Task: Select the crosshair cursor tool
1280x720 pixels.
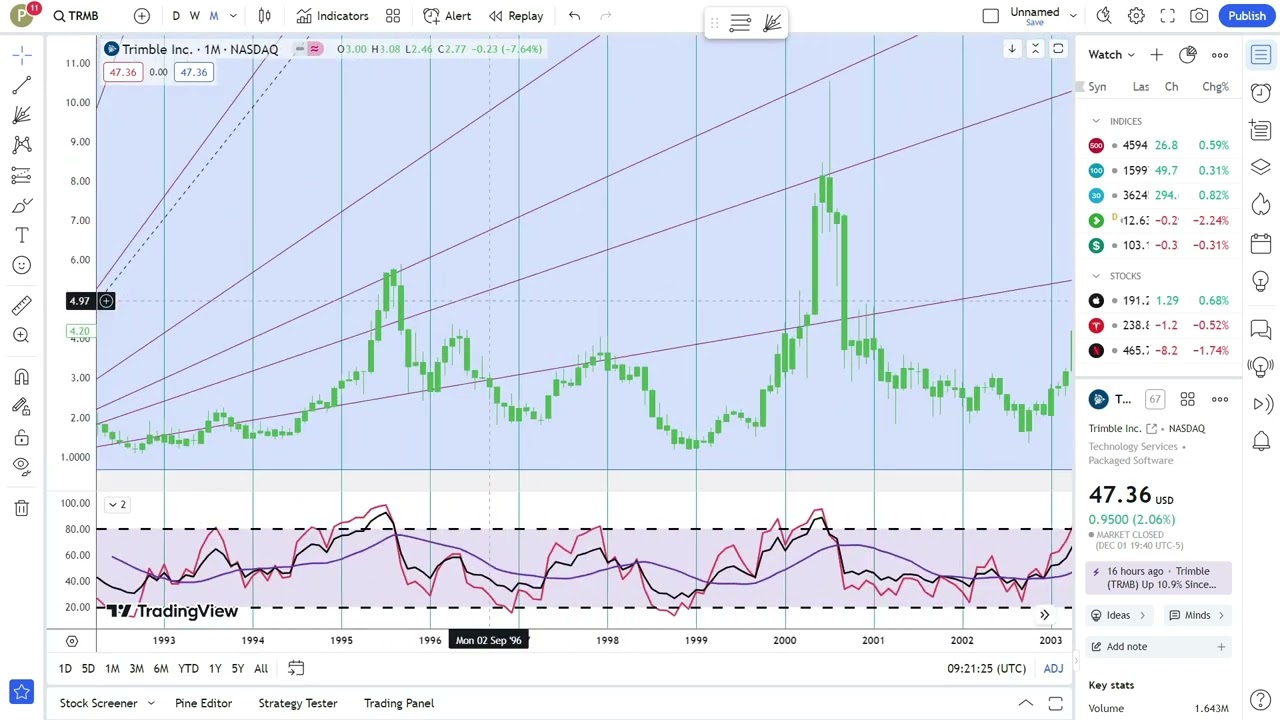Action: (x=22, y=54)
